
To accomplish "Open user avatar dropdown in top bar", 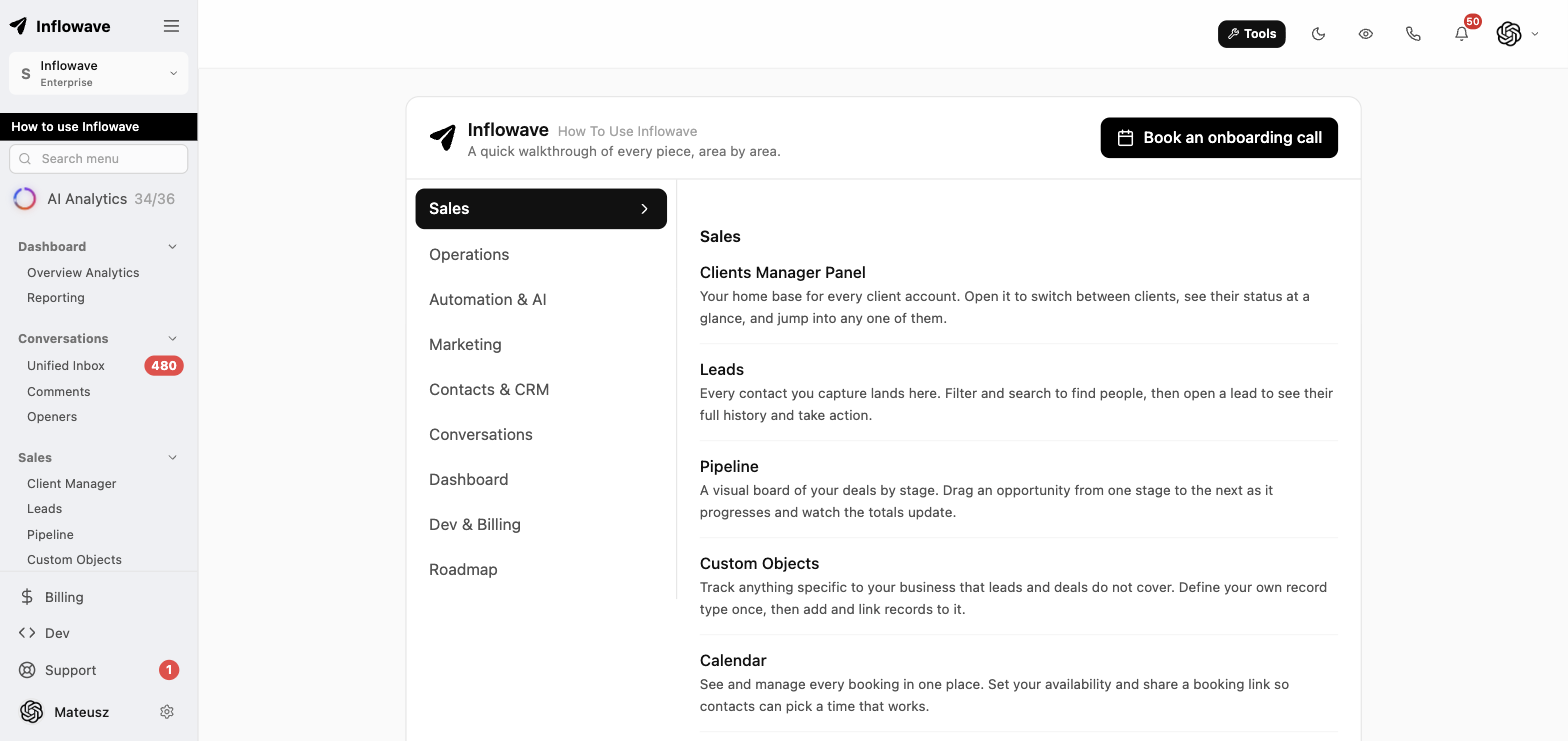I will click(1517, 34).
